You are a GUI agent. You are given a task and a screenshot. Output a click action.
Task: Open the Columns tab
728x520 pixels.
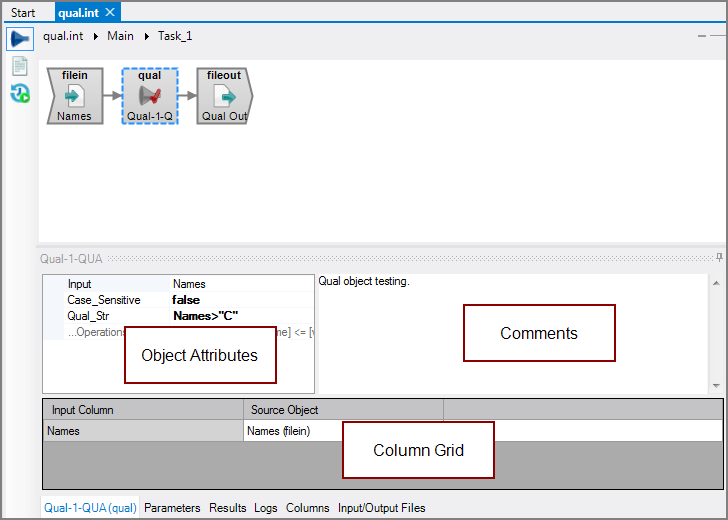[307, 508]
